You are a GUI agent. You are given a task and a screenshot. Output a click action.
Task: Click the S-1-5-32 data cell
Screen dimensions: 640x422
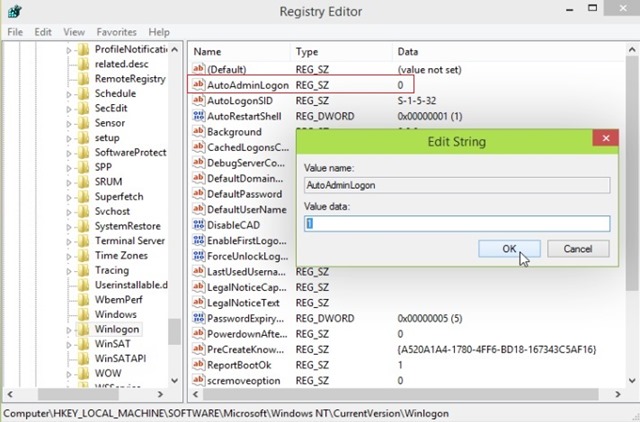click(416, 100)
